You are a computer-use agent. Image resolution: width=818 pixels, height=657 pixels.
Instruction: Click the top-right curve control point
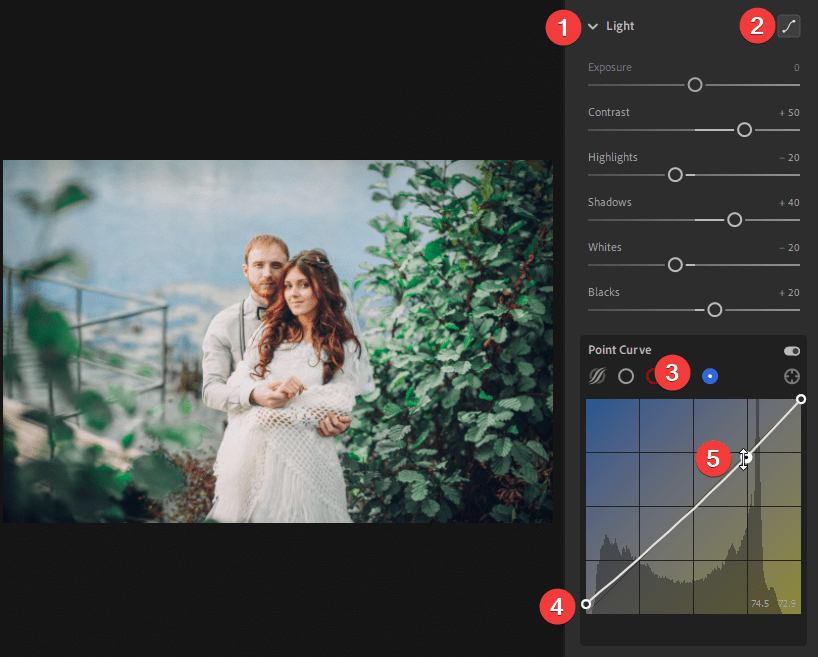tap(801, 399)
